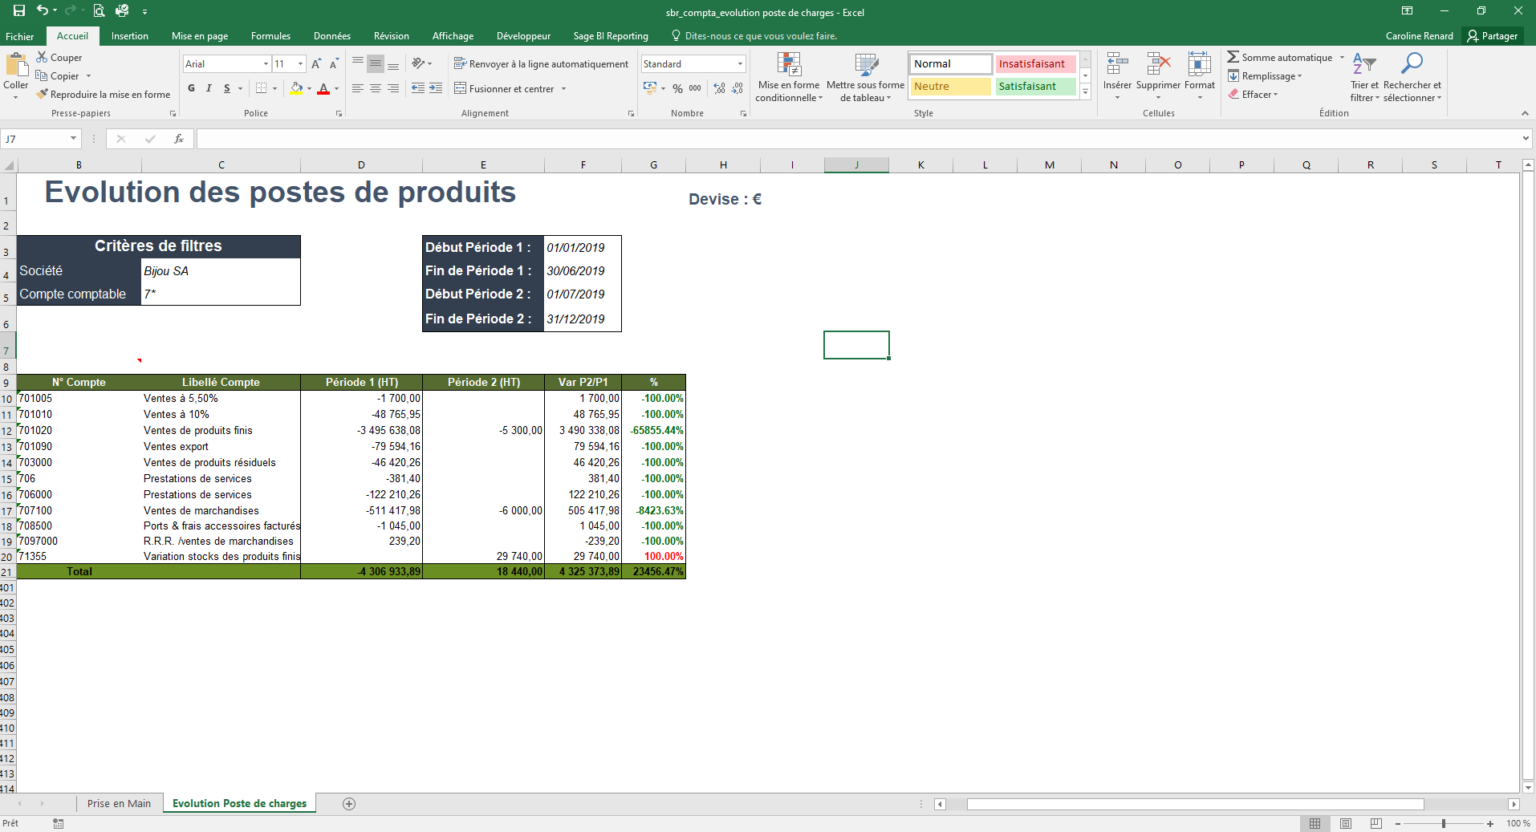Click the Couper icon
Screen dimensions: 1536x832
42,57
